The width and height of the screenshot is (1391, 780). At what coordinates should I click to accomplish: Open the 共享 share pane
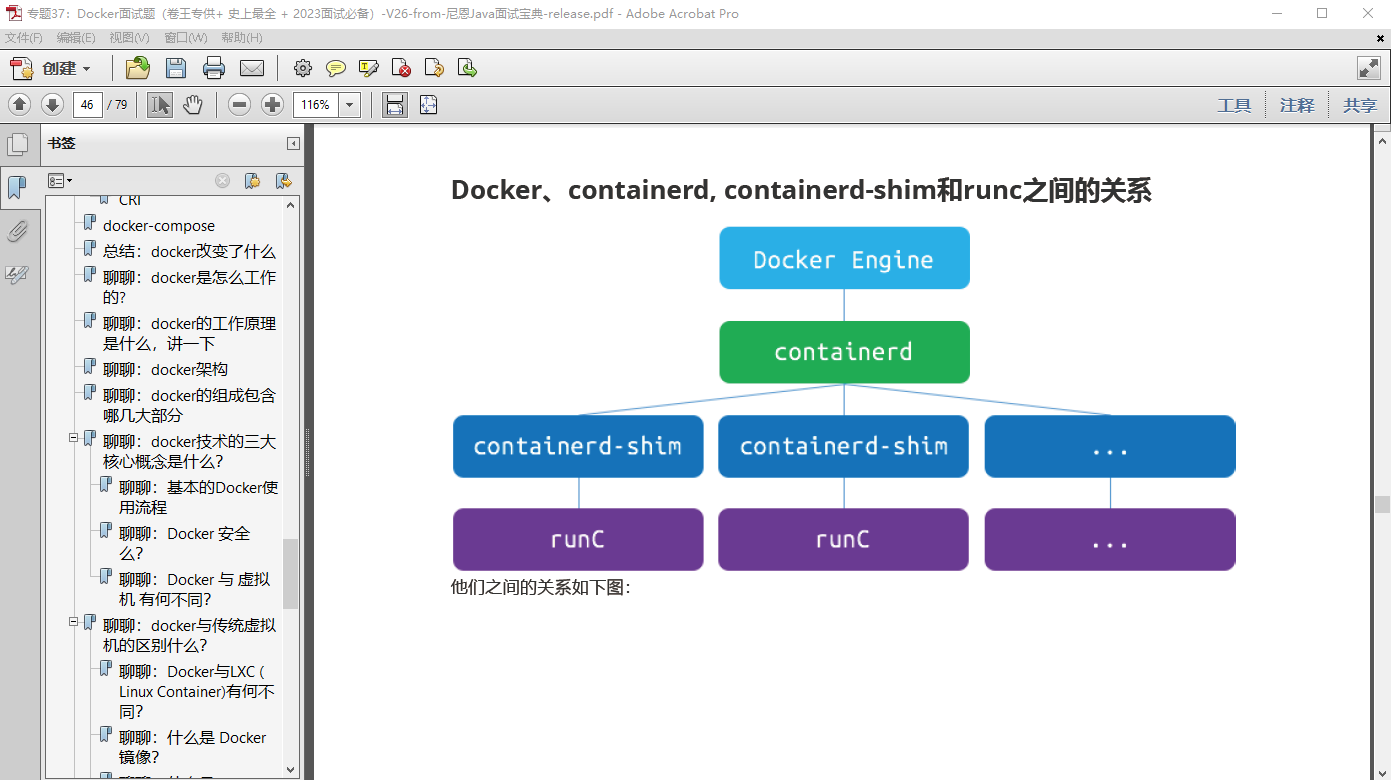1360,105
